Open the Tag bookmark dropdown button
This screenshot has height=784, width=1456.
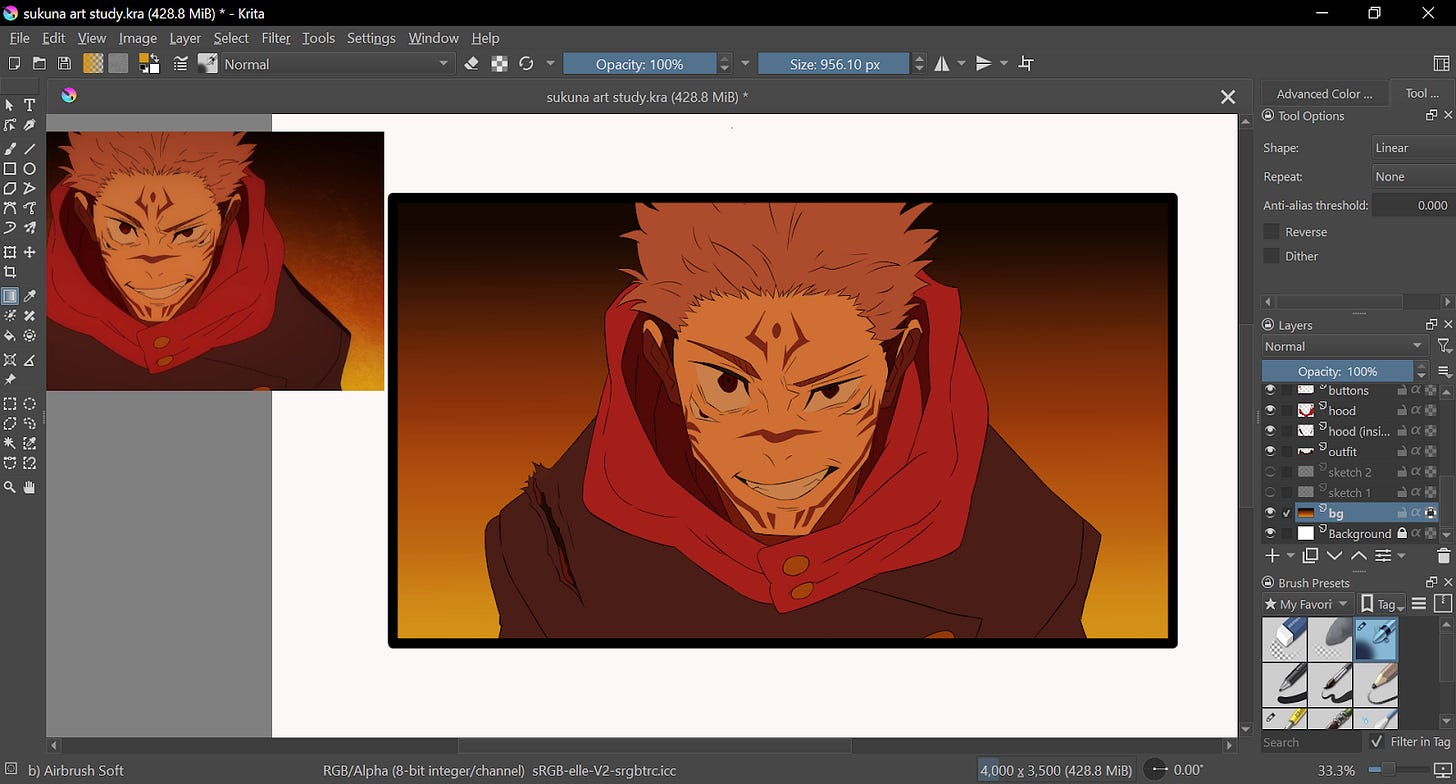point(1383,604)
